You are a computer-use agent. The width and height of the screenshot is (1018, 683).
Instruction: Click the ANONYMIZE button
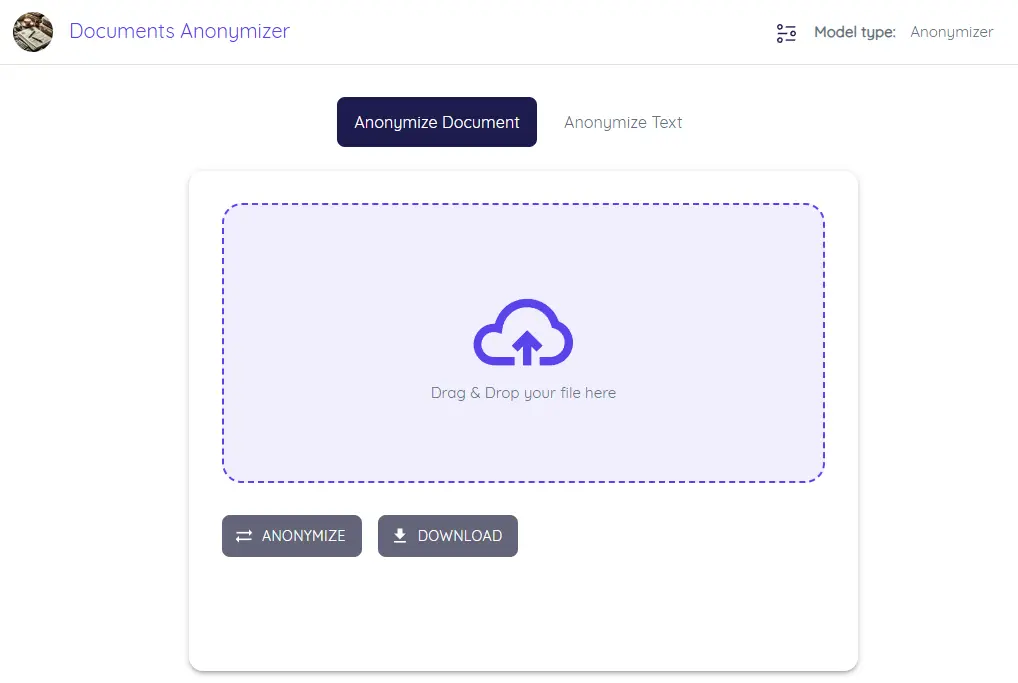pos(292,536)
